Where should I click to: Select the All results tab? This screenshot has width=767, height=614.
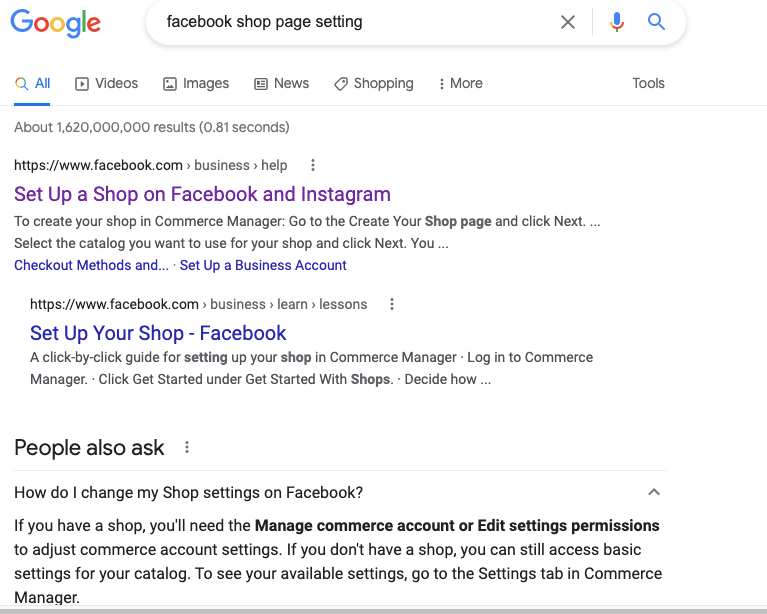pyautogui.click(x=33, y=84)
